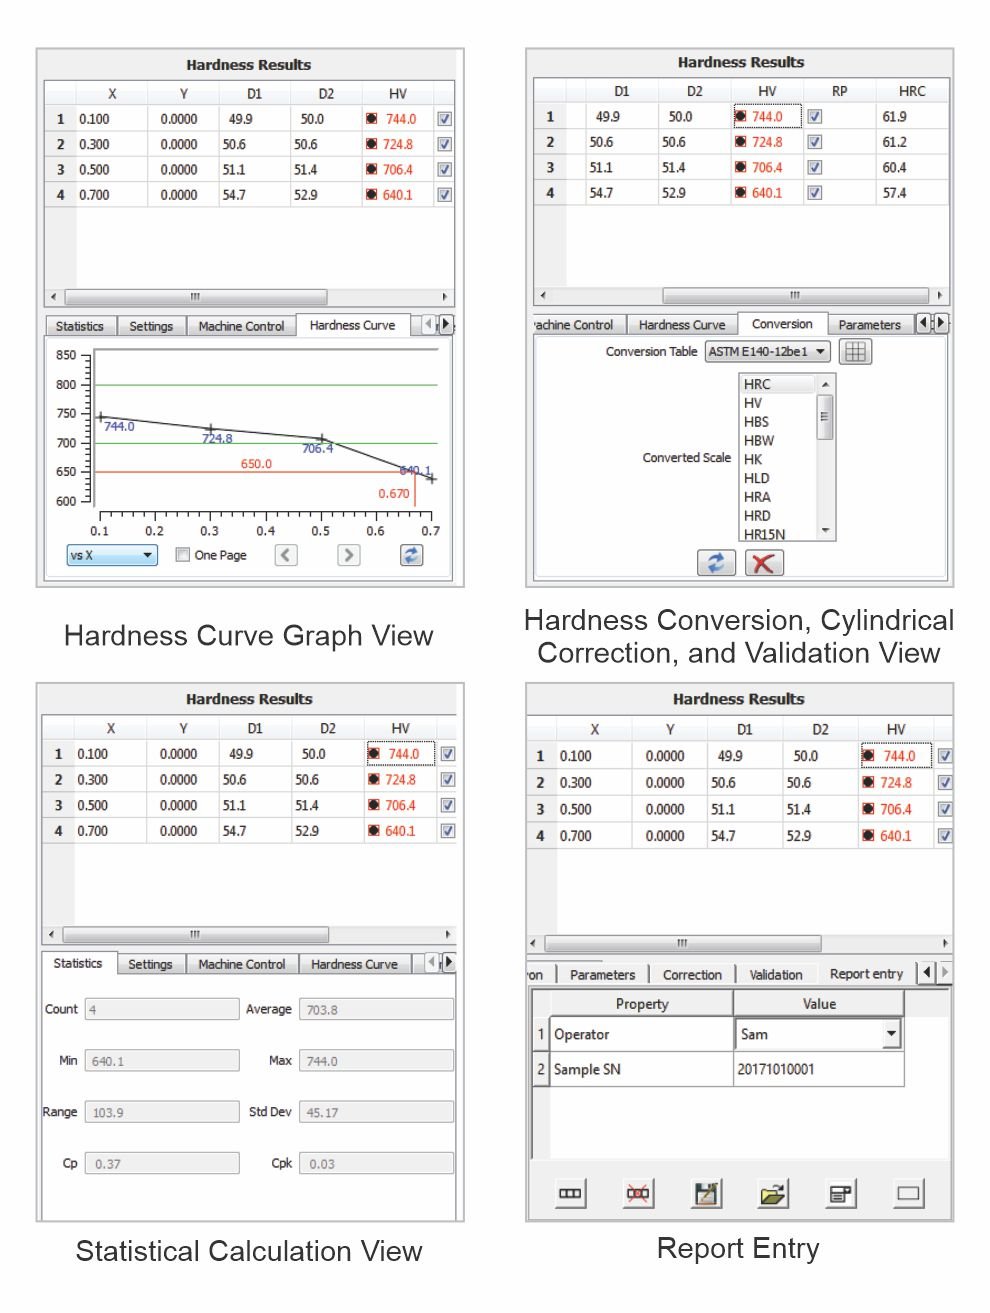Open Validation tab in Report entry panel

(776, 974)
